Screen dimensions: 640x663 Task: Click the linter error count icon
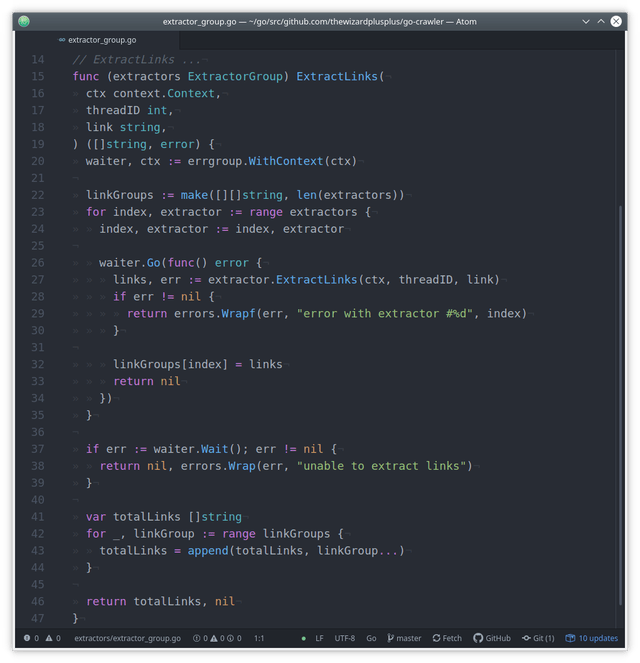pos(27,638)
